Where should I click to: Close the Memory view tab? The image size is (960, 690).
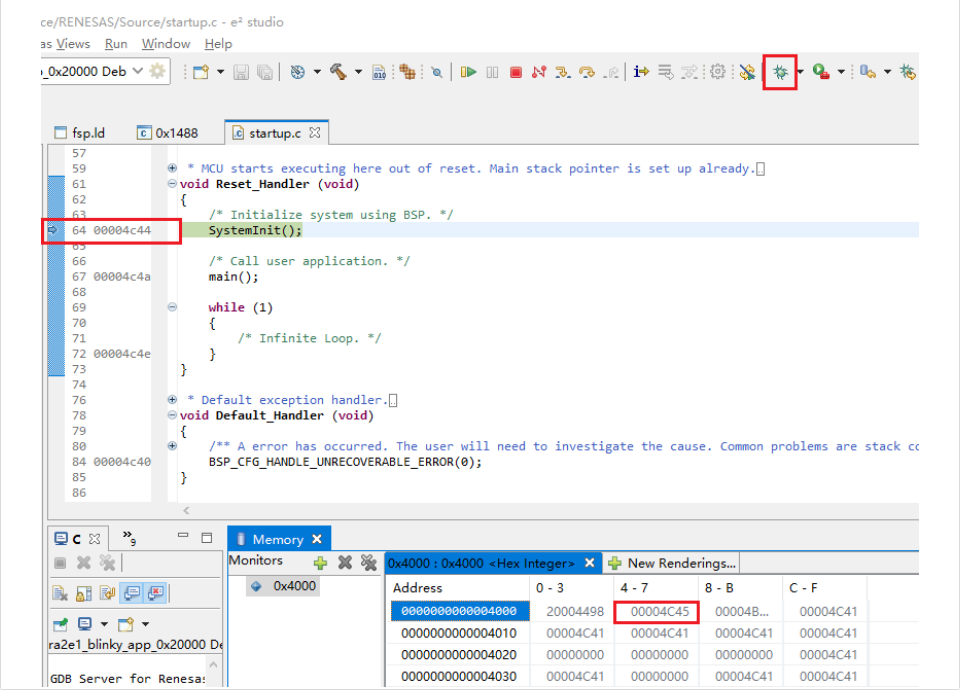coord(317,539)
